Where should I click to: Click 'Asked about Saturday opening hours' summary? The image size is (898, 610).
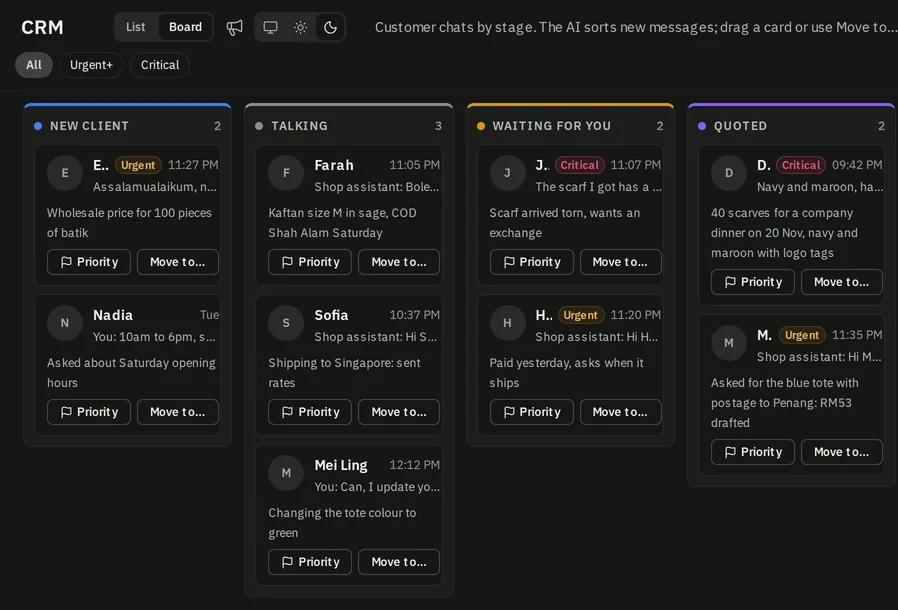pos(131,373)
